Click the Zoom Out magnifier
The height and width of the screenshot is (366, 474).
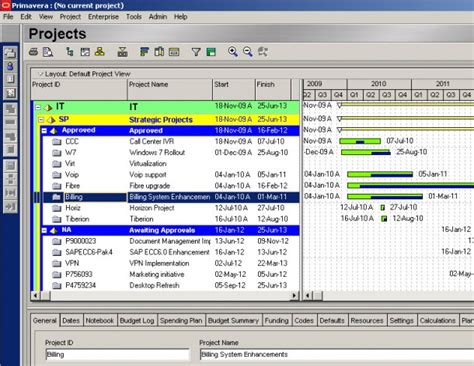[248, 52]
